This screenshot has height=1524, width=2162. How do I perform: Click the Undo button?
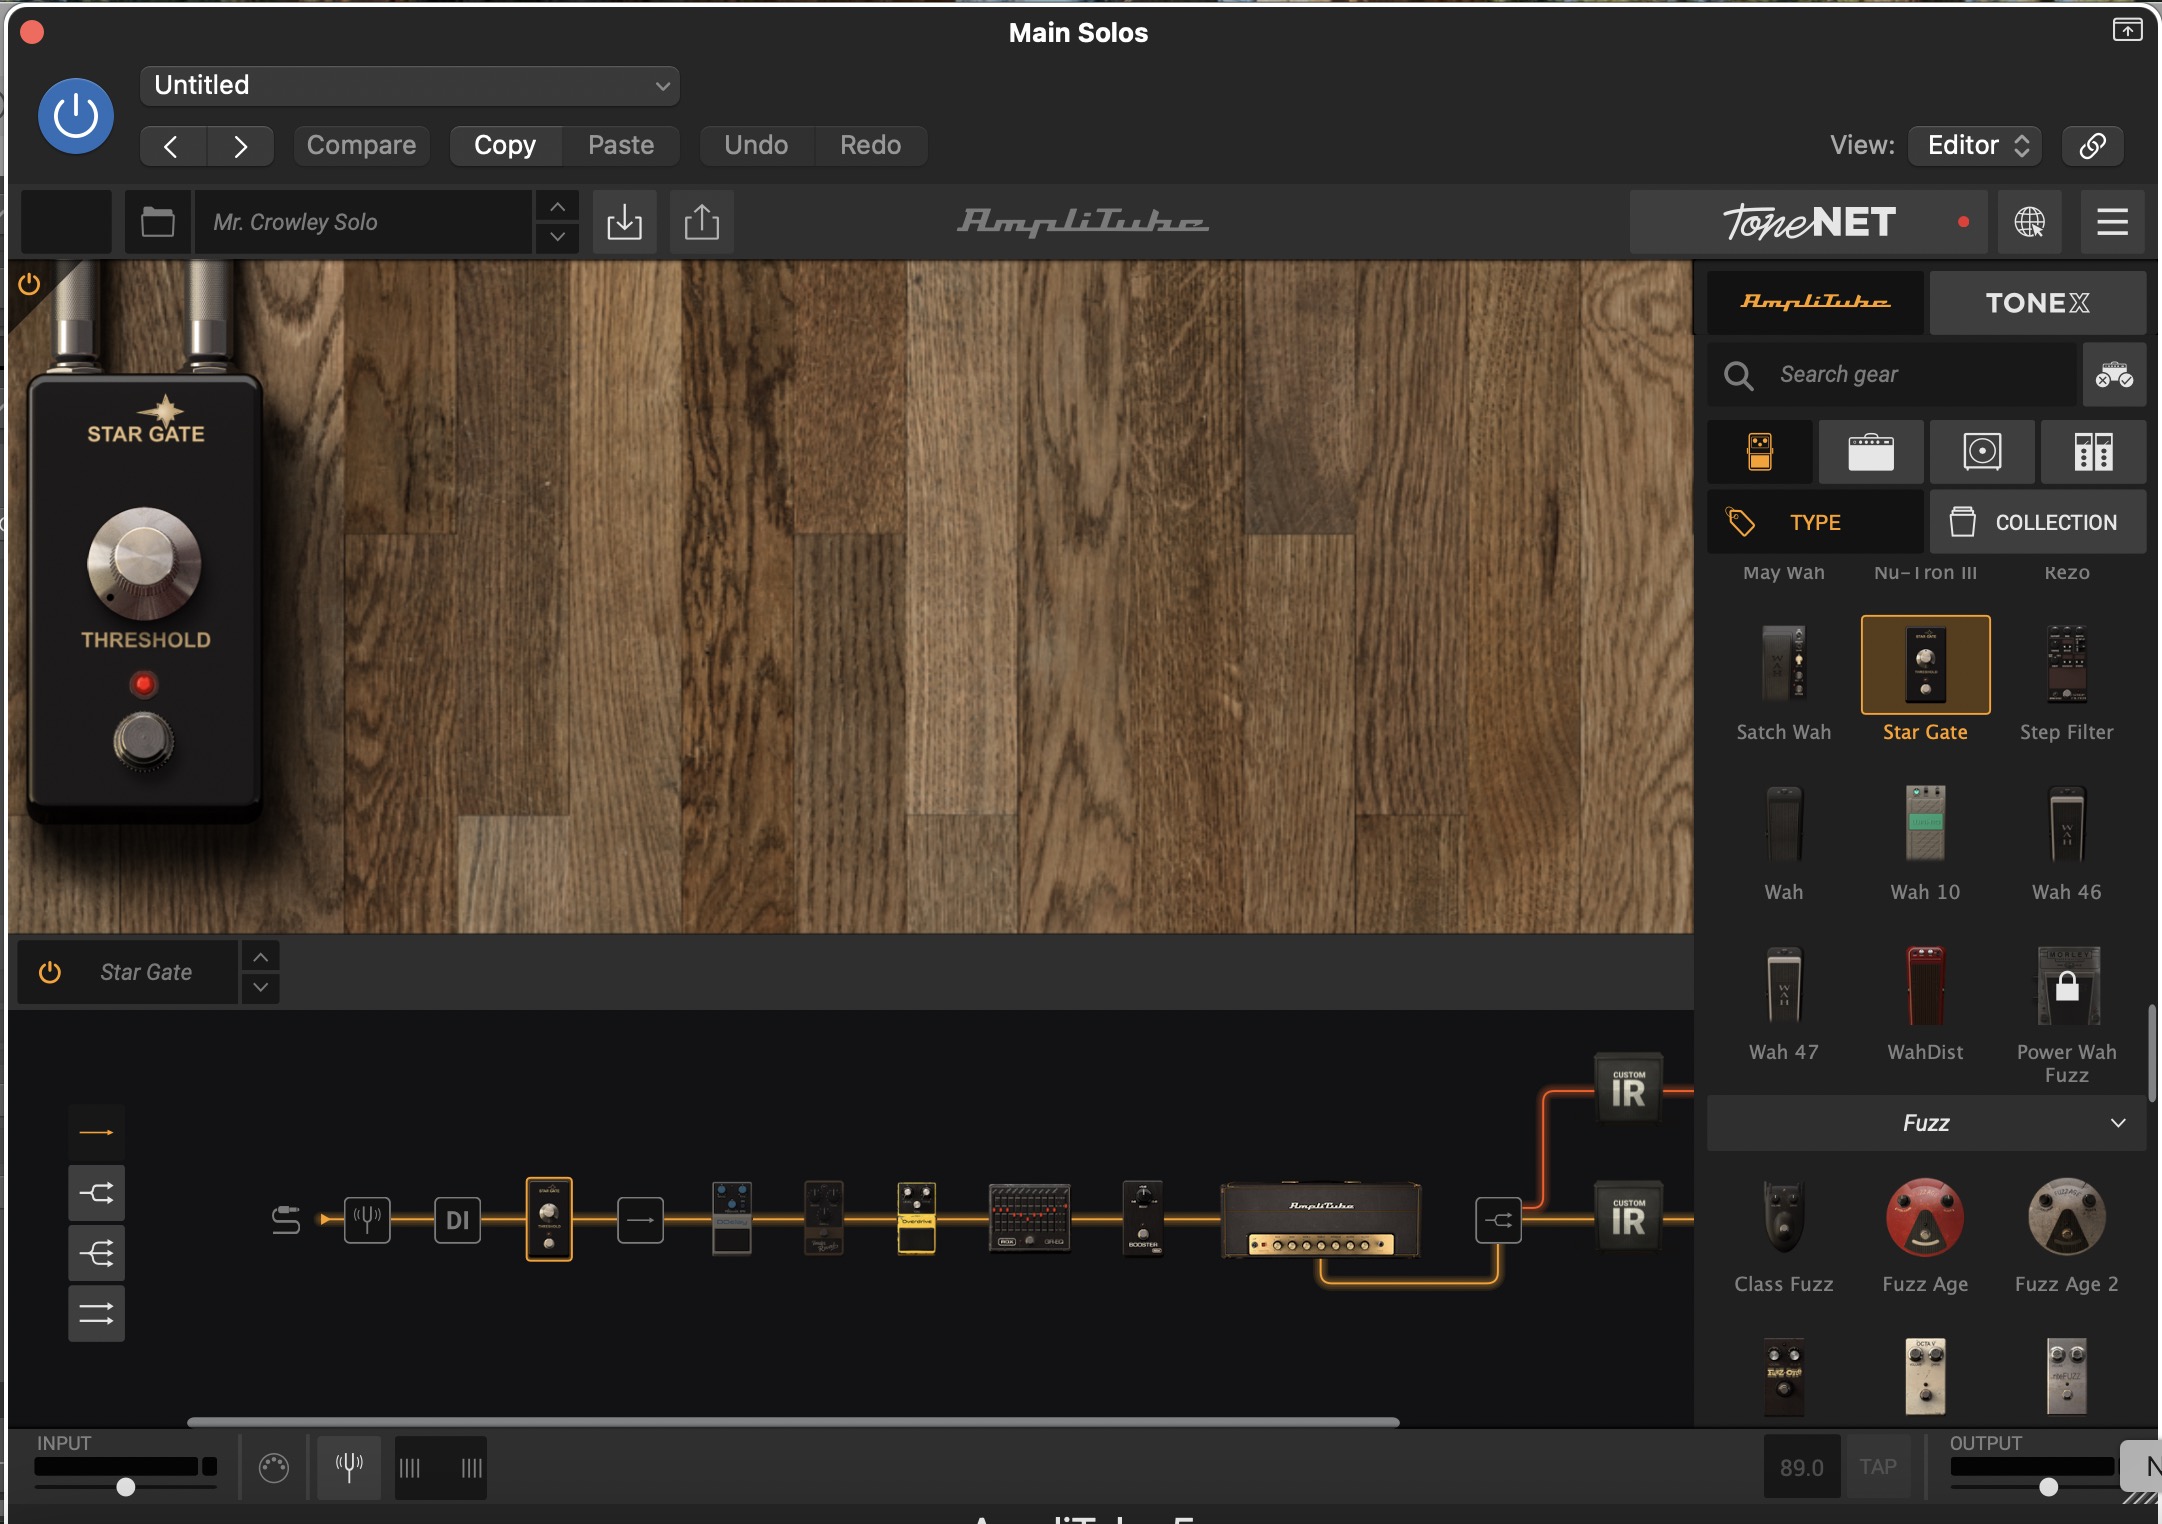click(756, 146)
